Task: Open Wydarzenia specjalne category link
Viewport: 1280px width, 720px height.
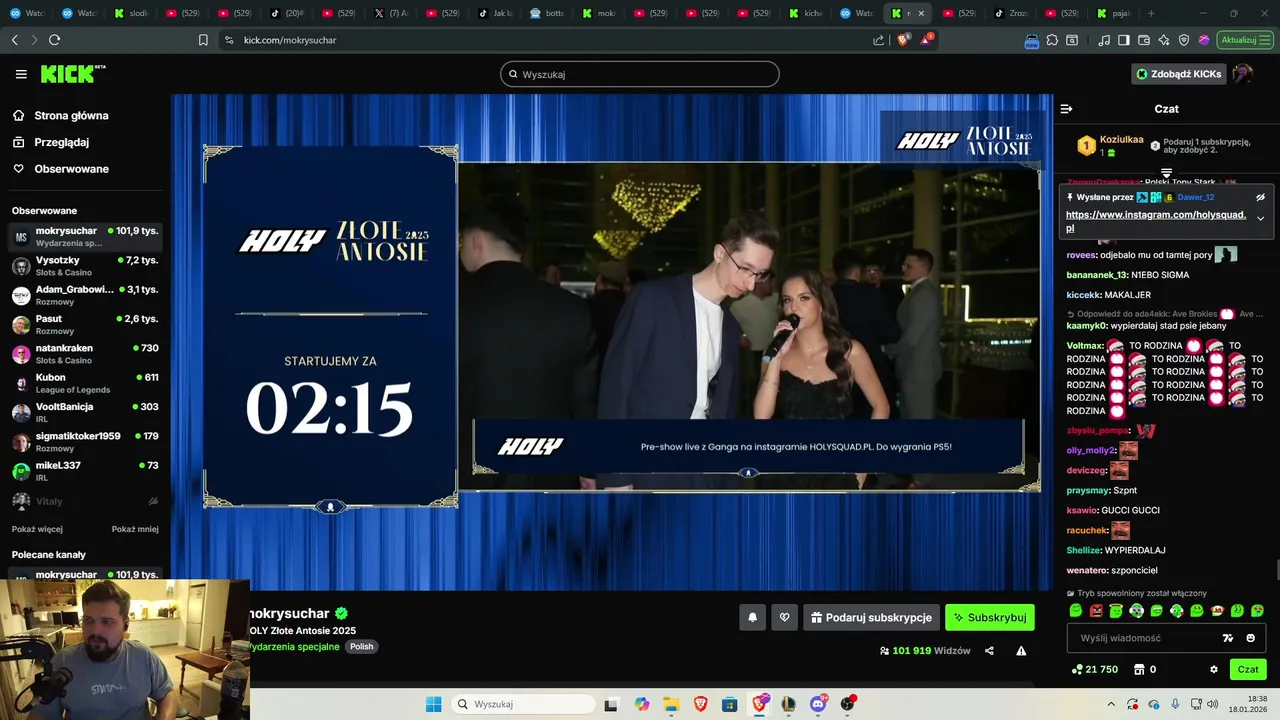Action: point(295,646)
